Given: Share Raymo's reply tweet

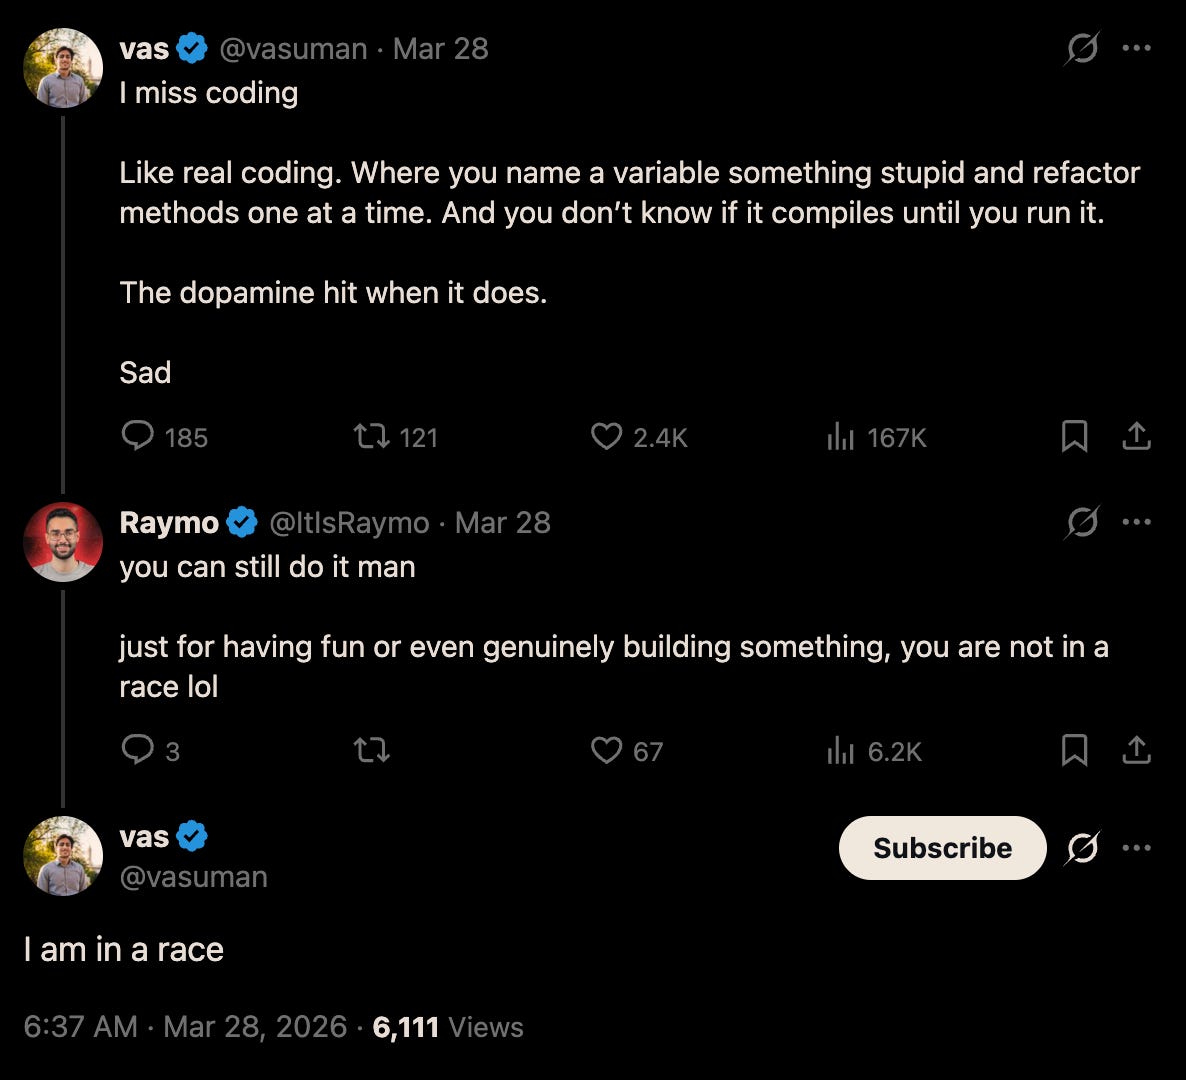Looking at the screenshot, I should [1136, 750].
